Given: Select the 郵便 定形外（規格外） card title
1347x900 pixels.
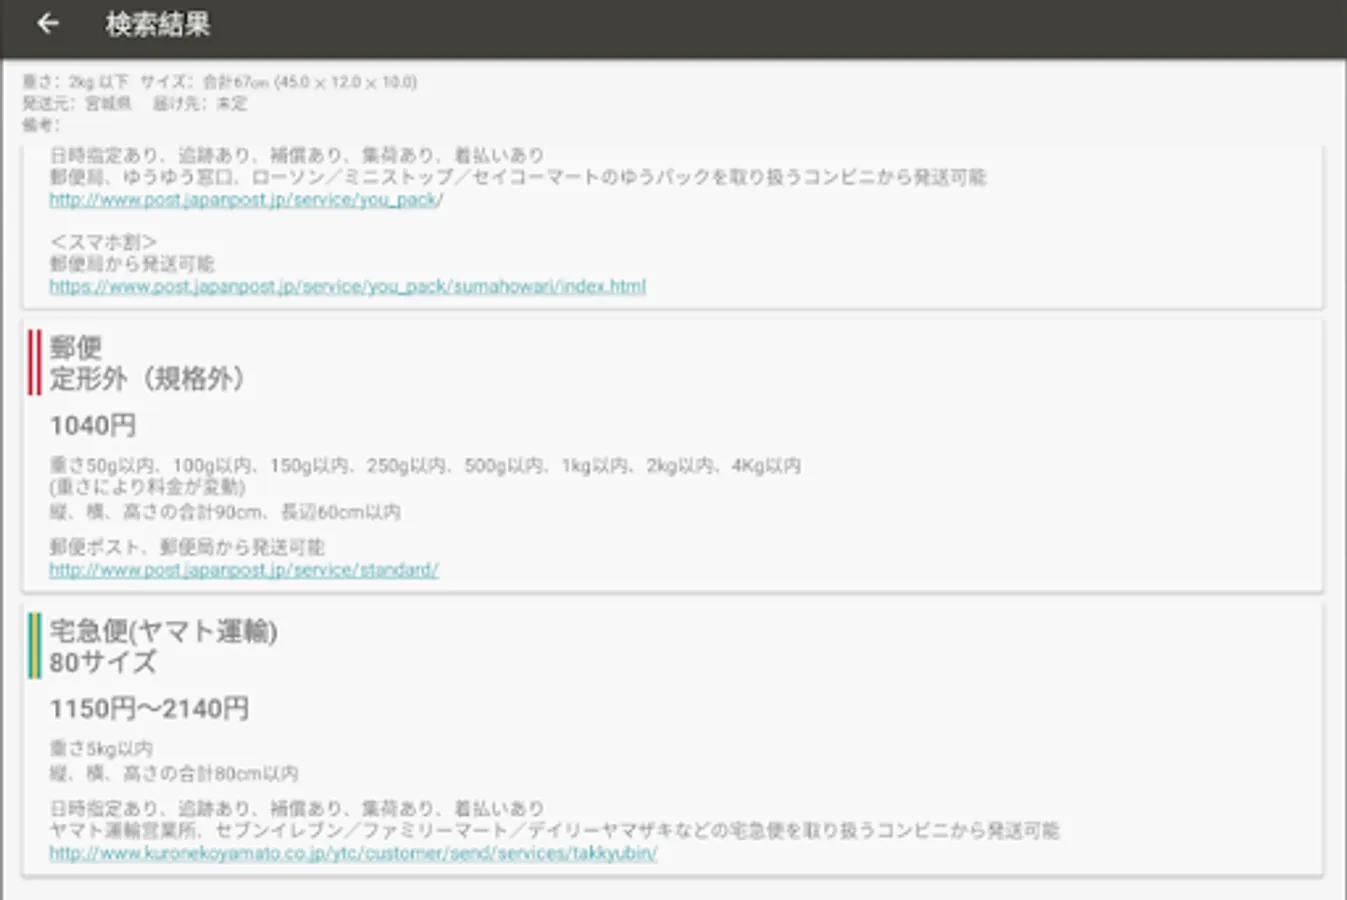Looking at the screenshot, I should [x=147, y=363].
